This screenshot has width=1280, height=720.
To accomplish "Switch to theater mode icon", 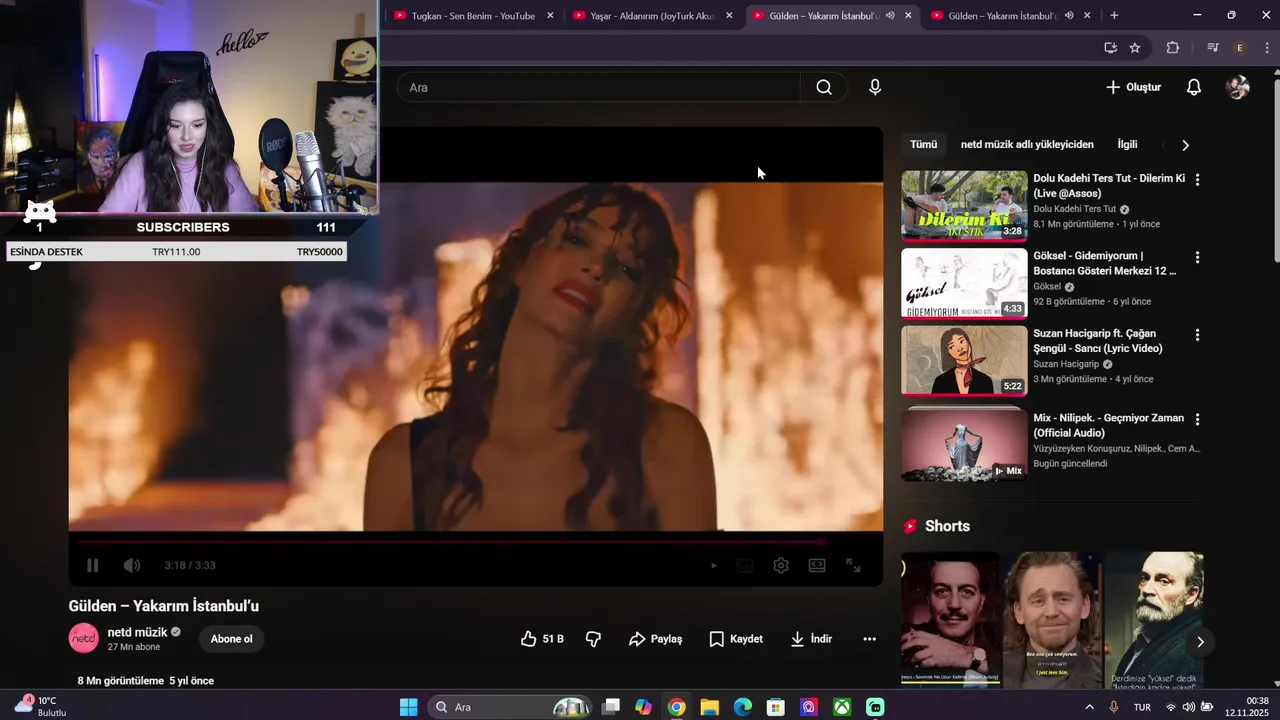I will pos(817,565).
